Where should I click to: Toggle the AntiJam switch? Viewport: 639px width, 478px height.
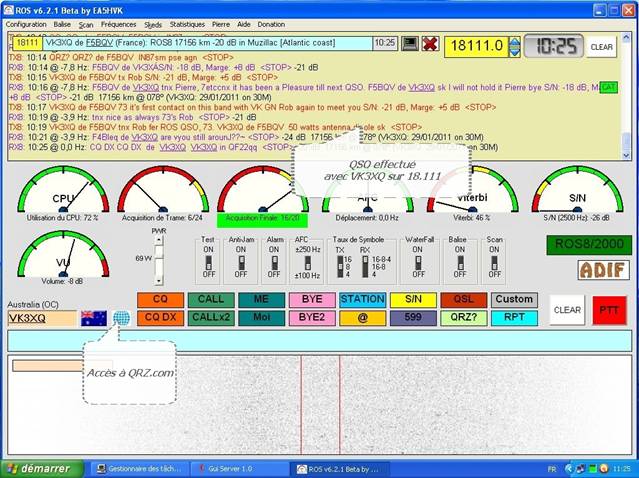tap(241, 263)
